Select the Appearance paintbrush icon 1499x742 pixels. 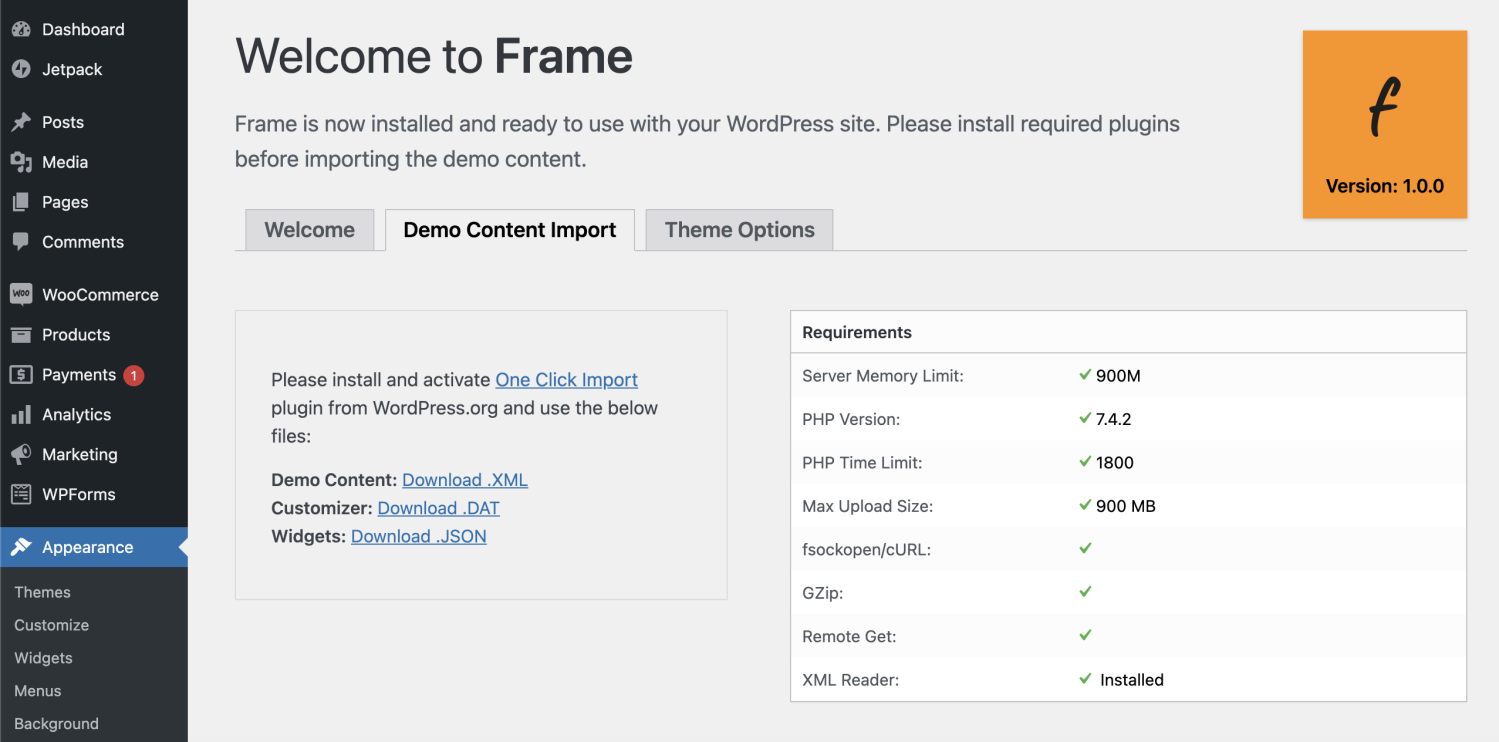(21, 547)
